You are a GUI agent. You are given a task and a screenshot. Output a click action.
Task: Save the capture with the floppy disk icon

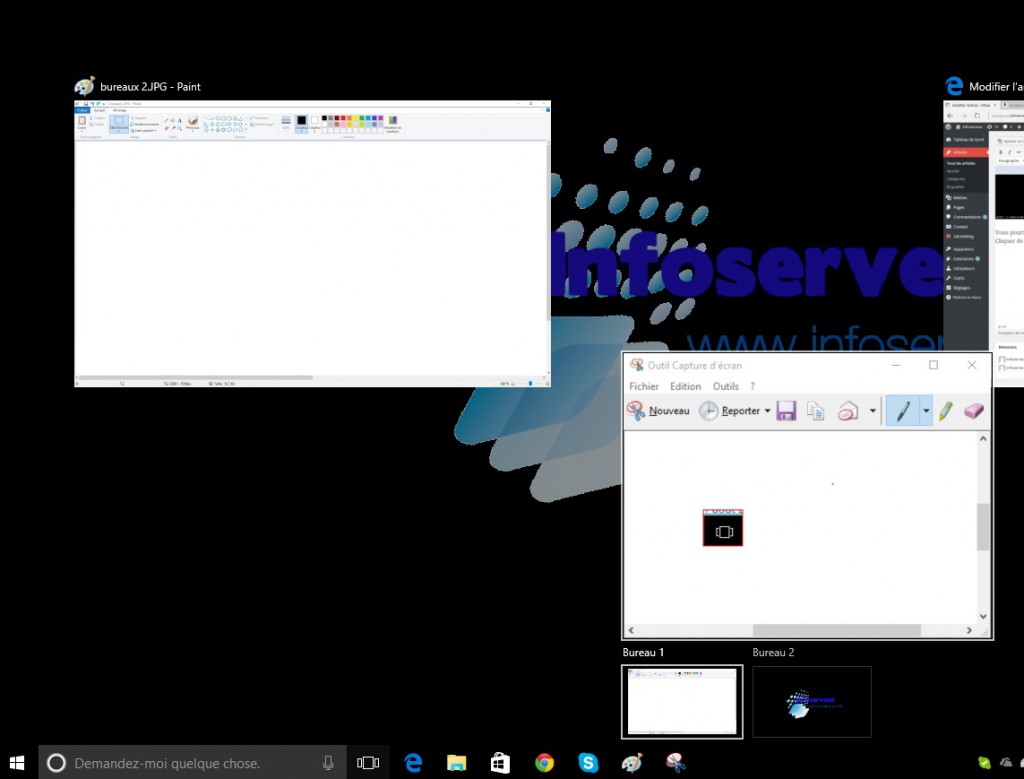[786, 411]
